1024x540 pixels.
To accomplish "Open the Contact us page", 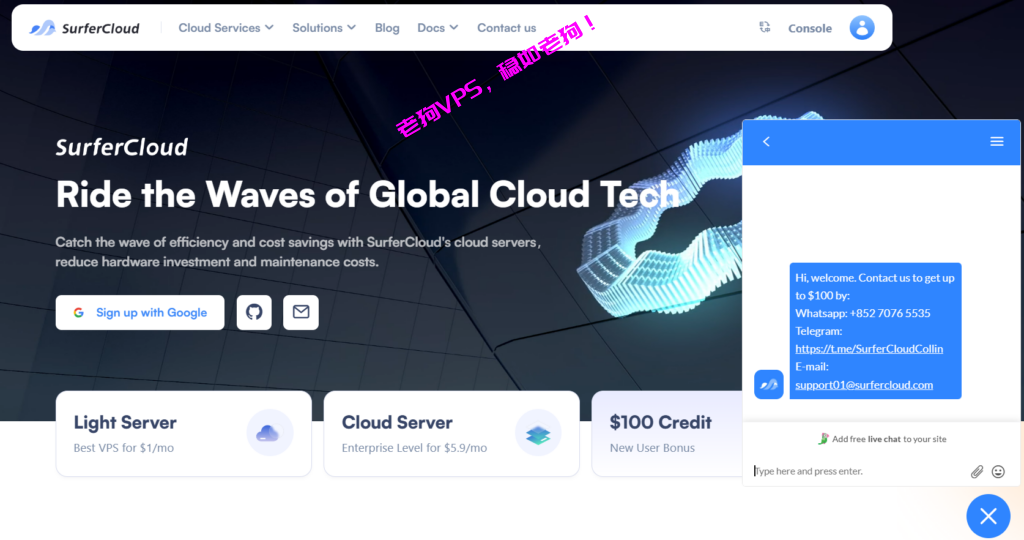I will click(x=507, y=28).
